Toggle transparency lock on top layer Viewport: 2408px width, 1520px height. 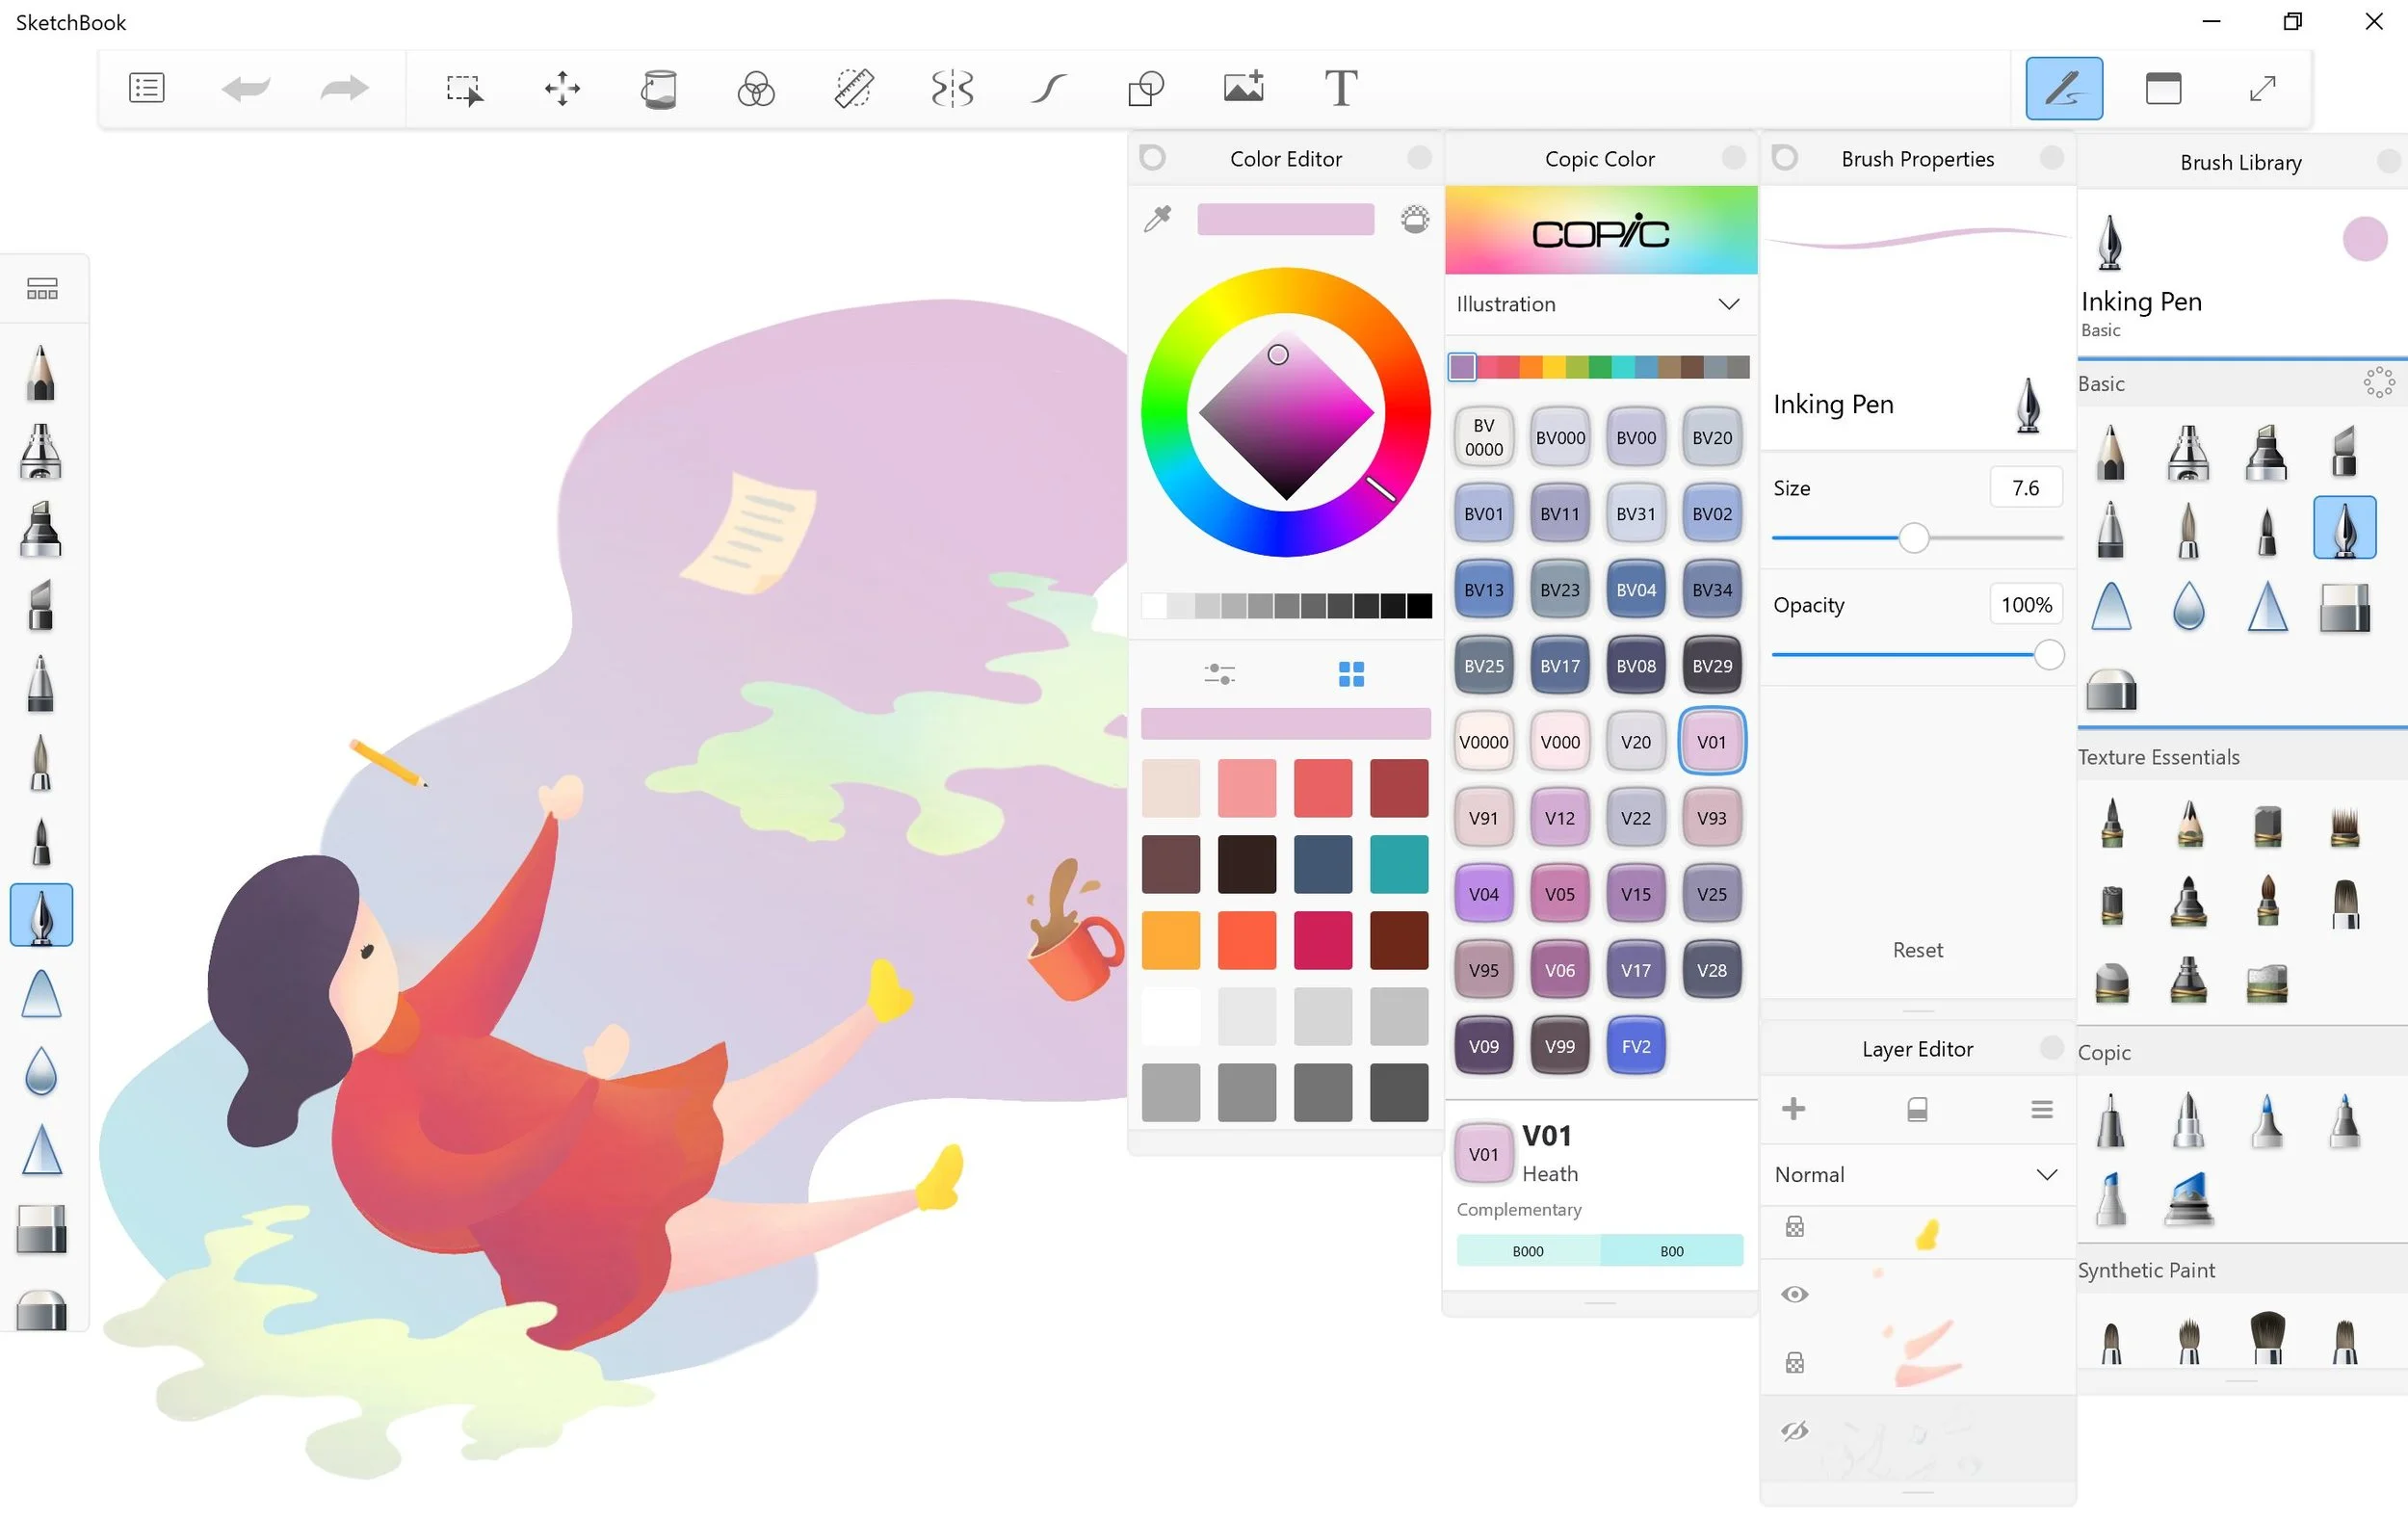click(1794, 1227)
